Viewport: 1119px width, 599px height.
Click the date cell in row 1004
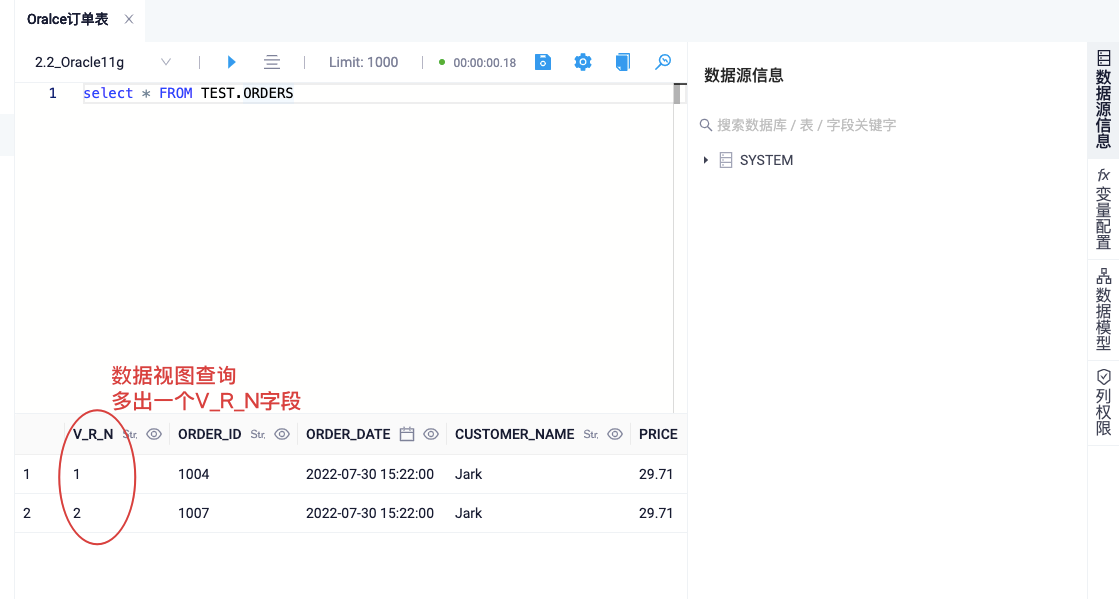pos(370,474)
